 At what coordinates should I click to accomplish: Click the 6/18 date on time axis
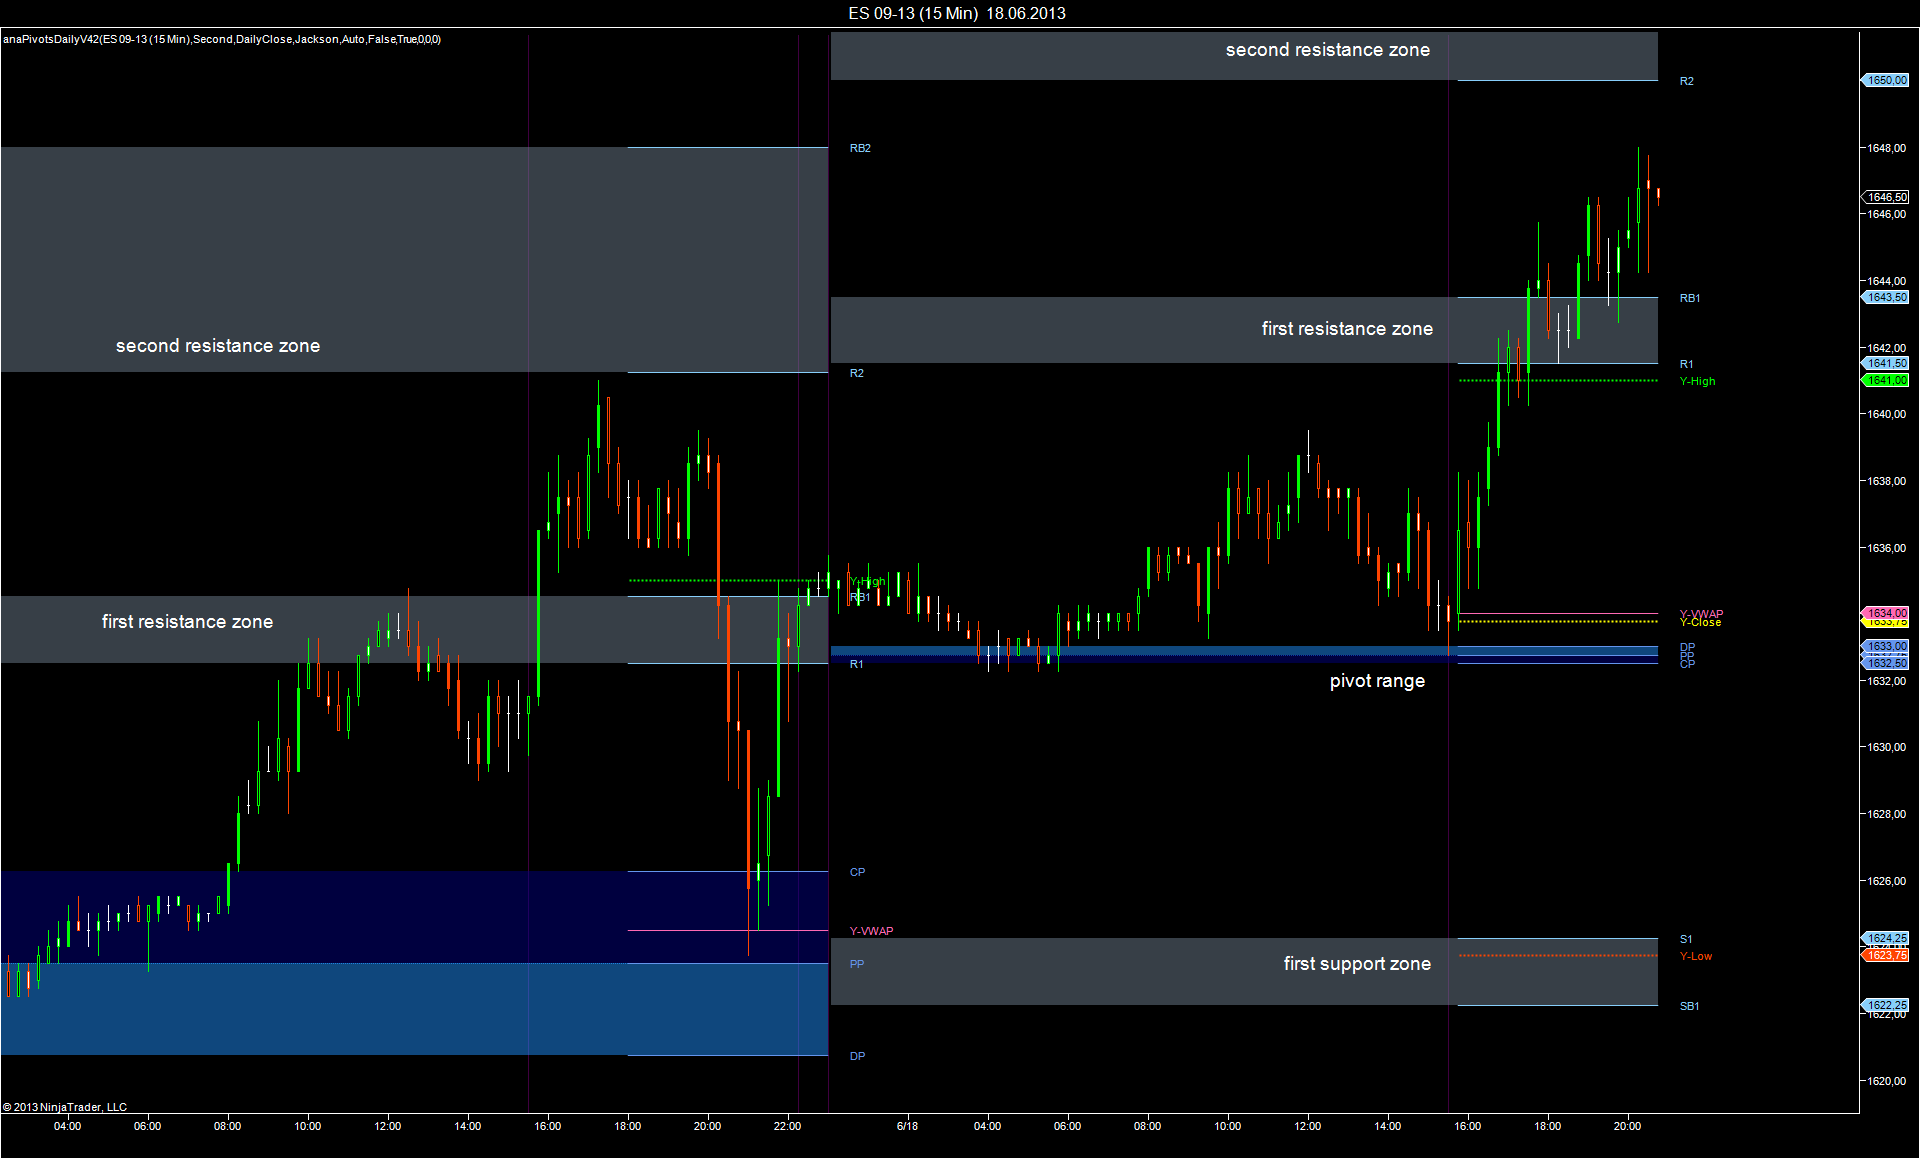(907, 1126)
